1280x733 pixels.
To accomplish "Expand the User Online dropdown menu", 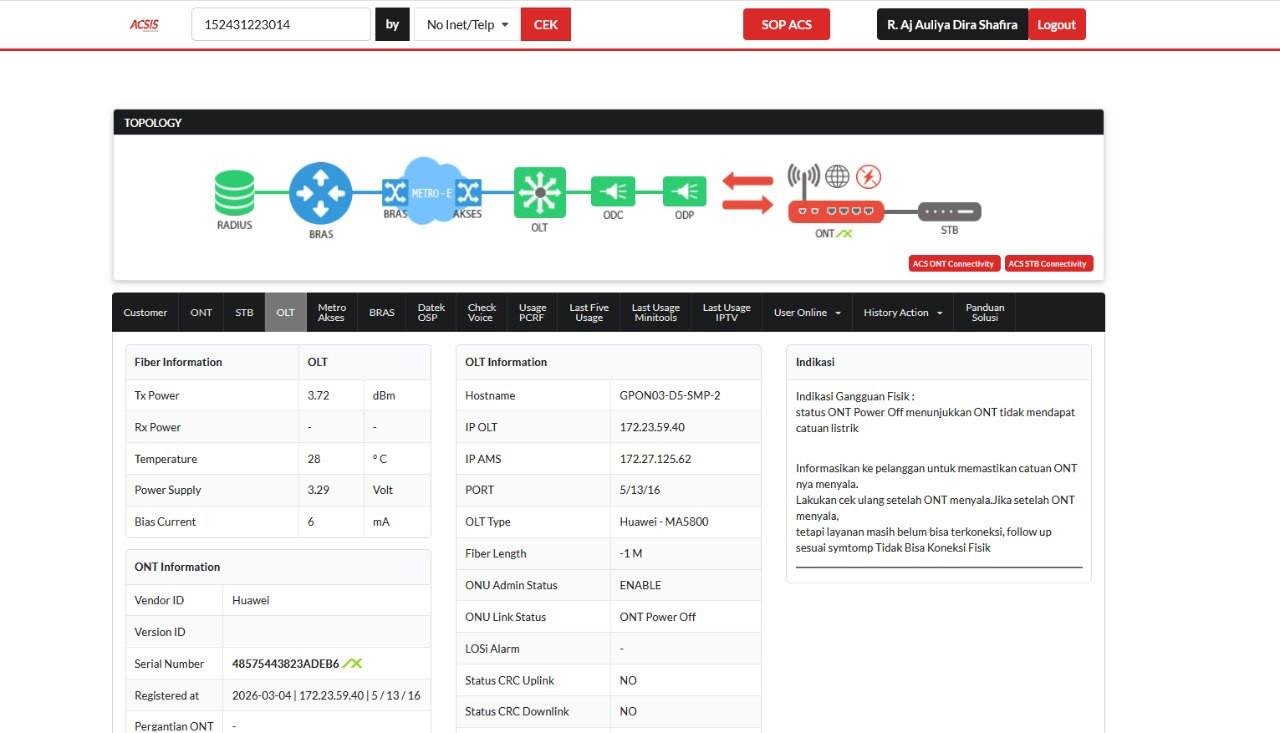I will click(x=807, y=312).
